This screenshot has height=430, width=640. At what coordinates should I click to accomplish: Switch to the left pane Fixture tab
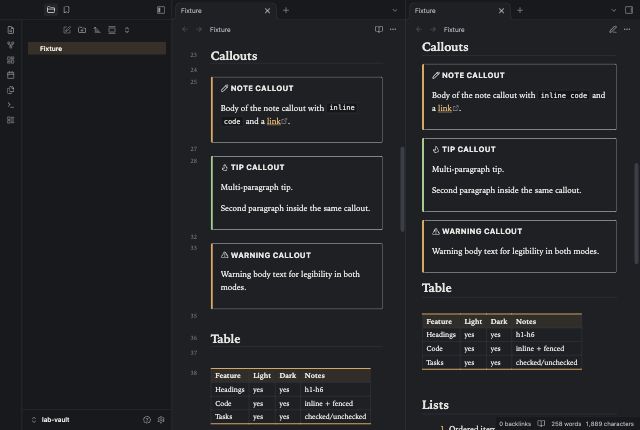point(226,11)
